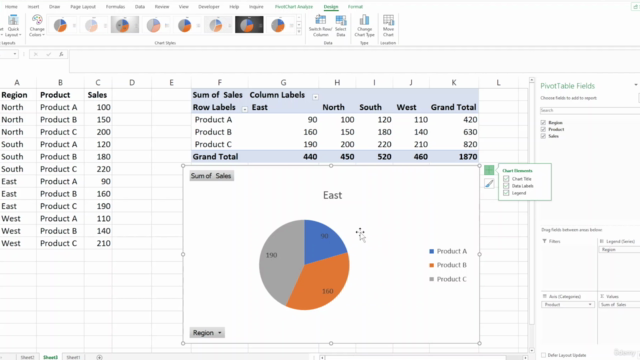This screenshot has width=640, height=360.
Task: Click Sum of Sales in Values area
Action: point(619,304)
